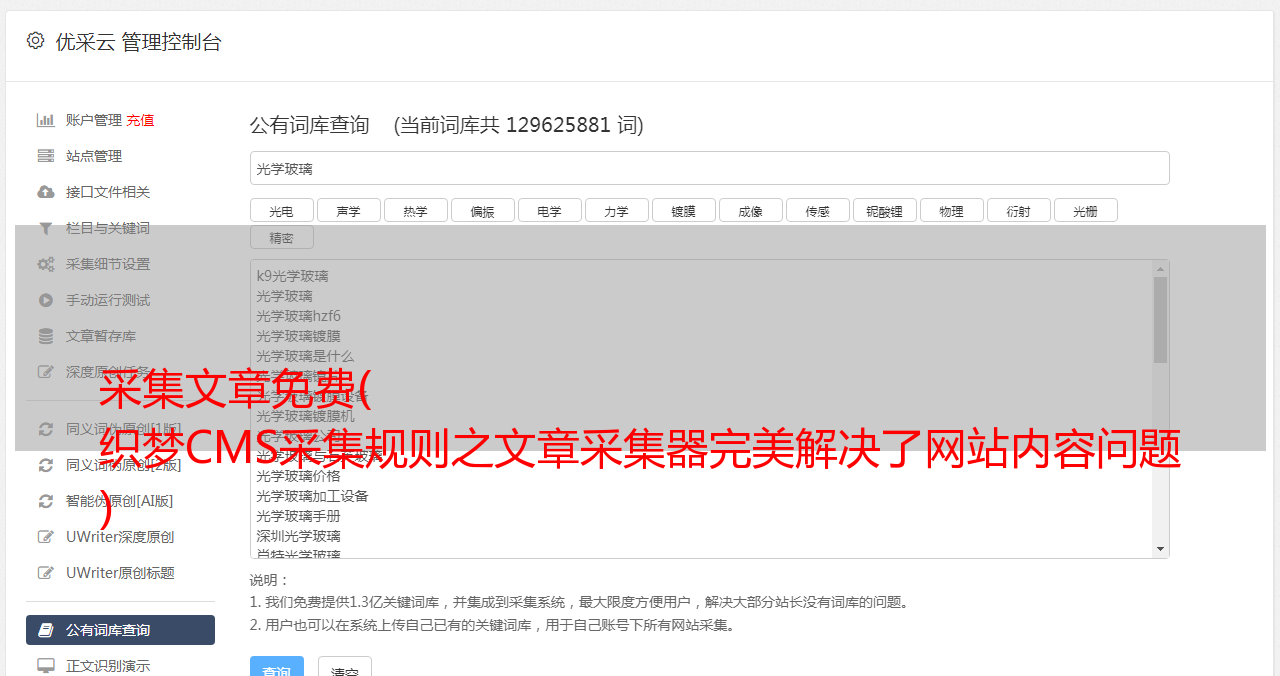
Task: Select the 栏目与关键词 menu entry
Action: [x=108, y=228]
